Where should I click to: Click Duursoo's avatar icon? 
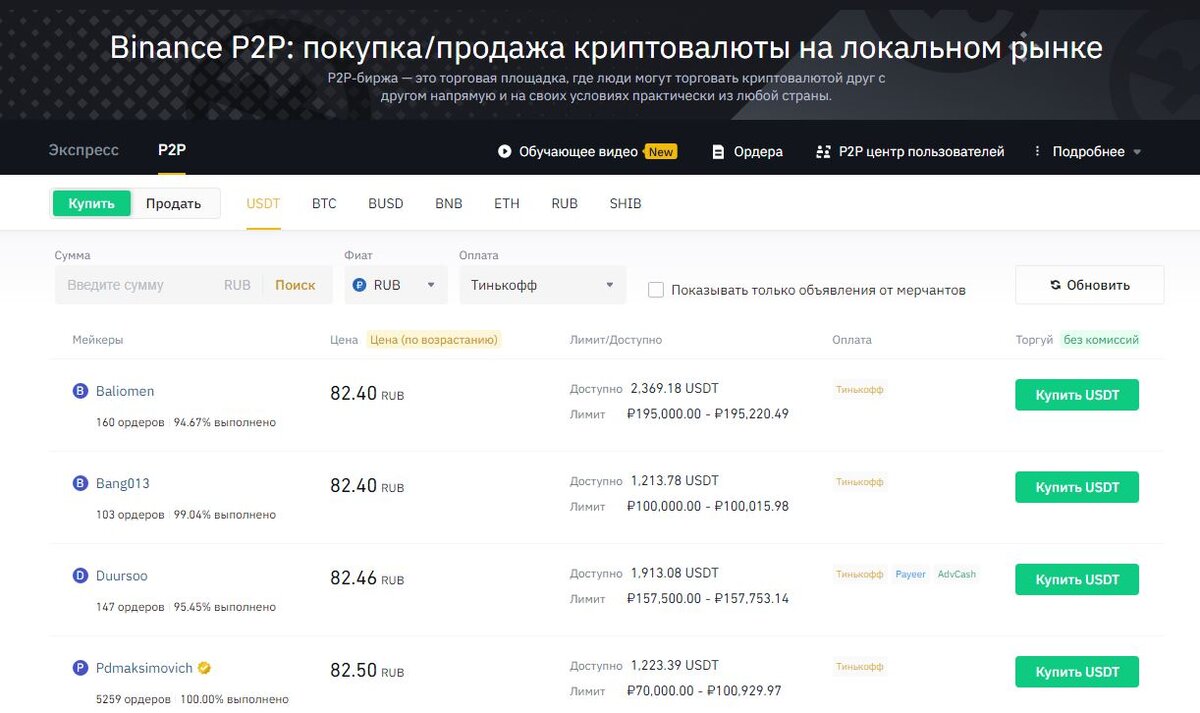click(81, 576)
